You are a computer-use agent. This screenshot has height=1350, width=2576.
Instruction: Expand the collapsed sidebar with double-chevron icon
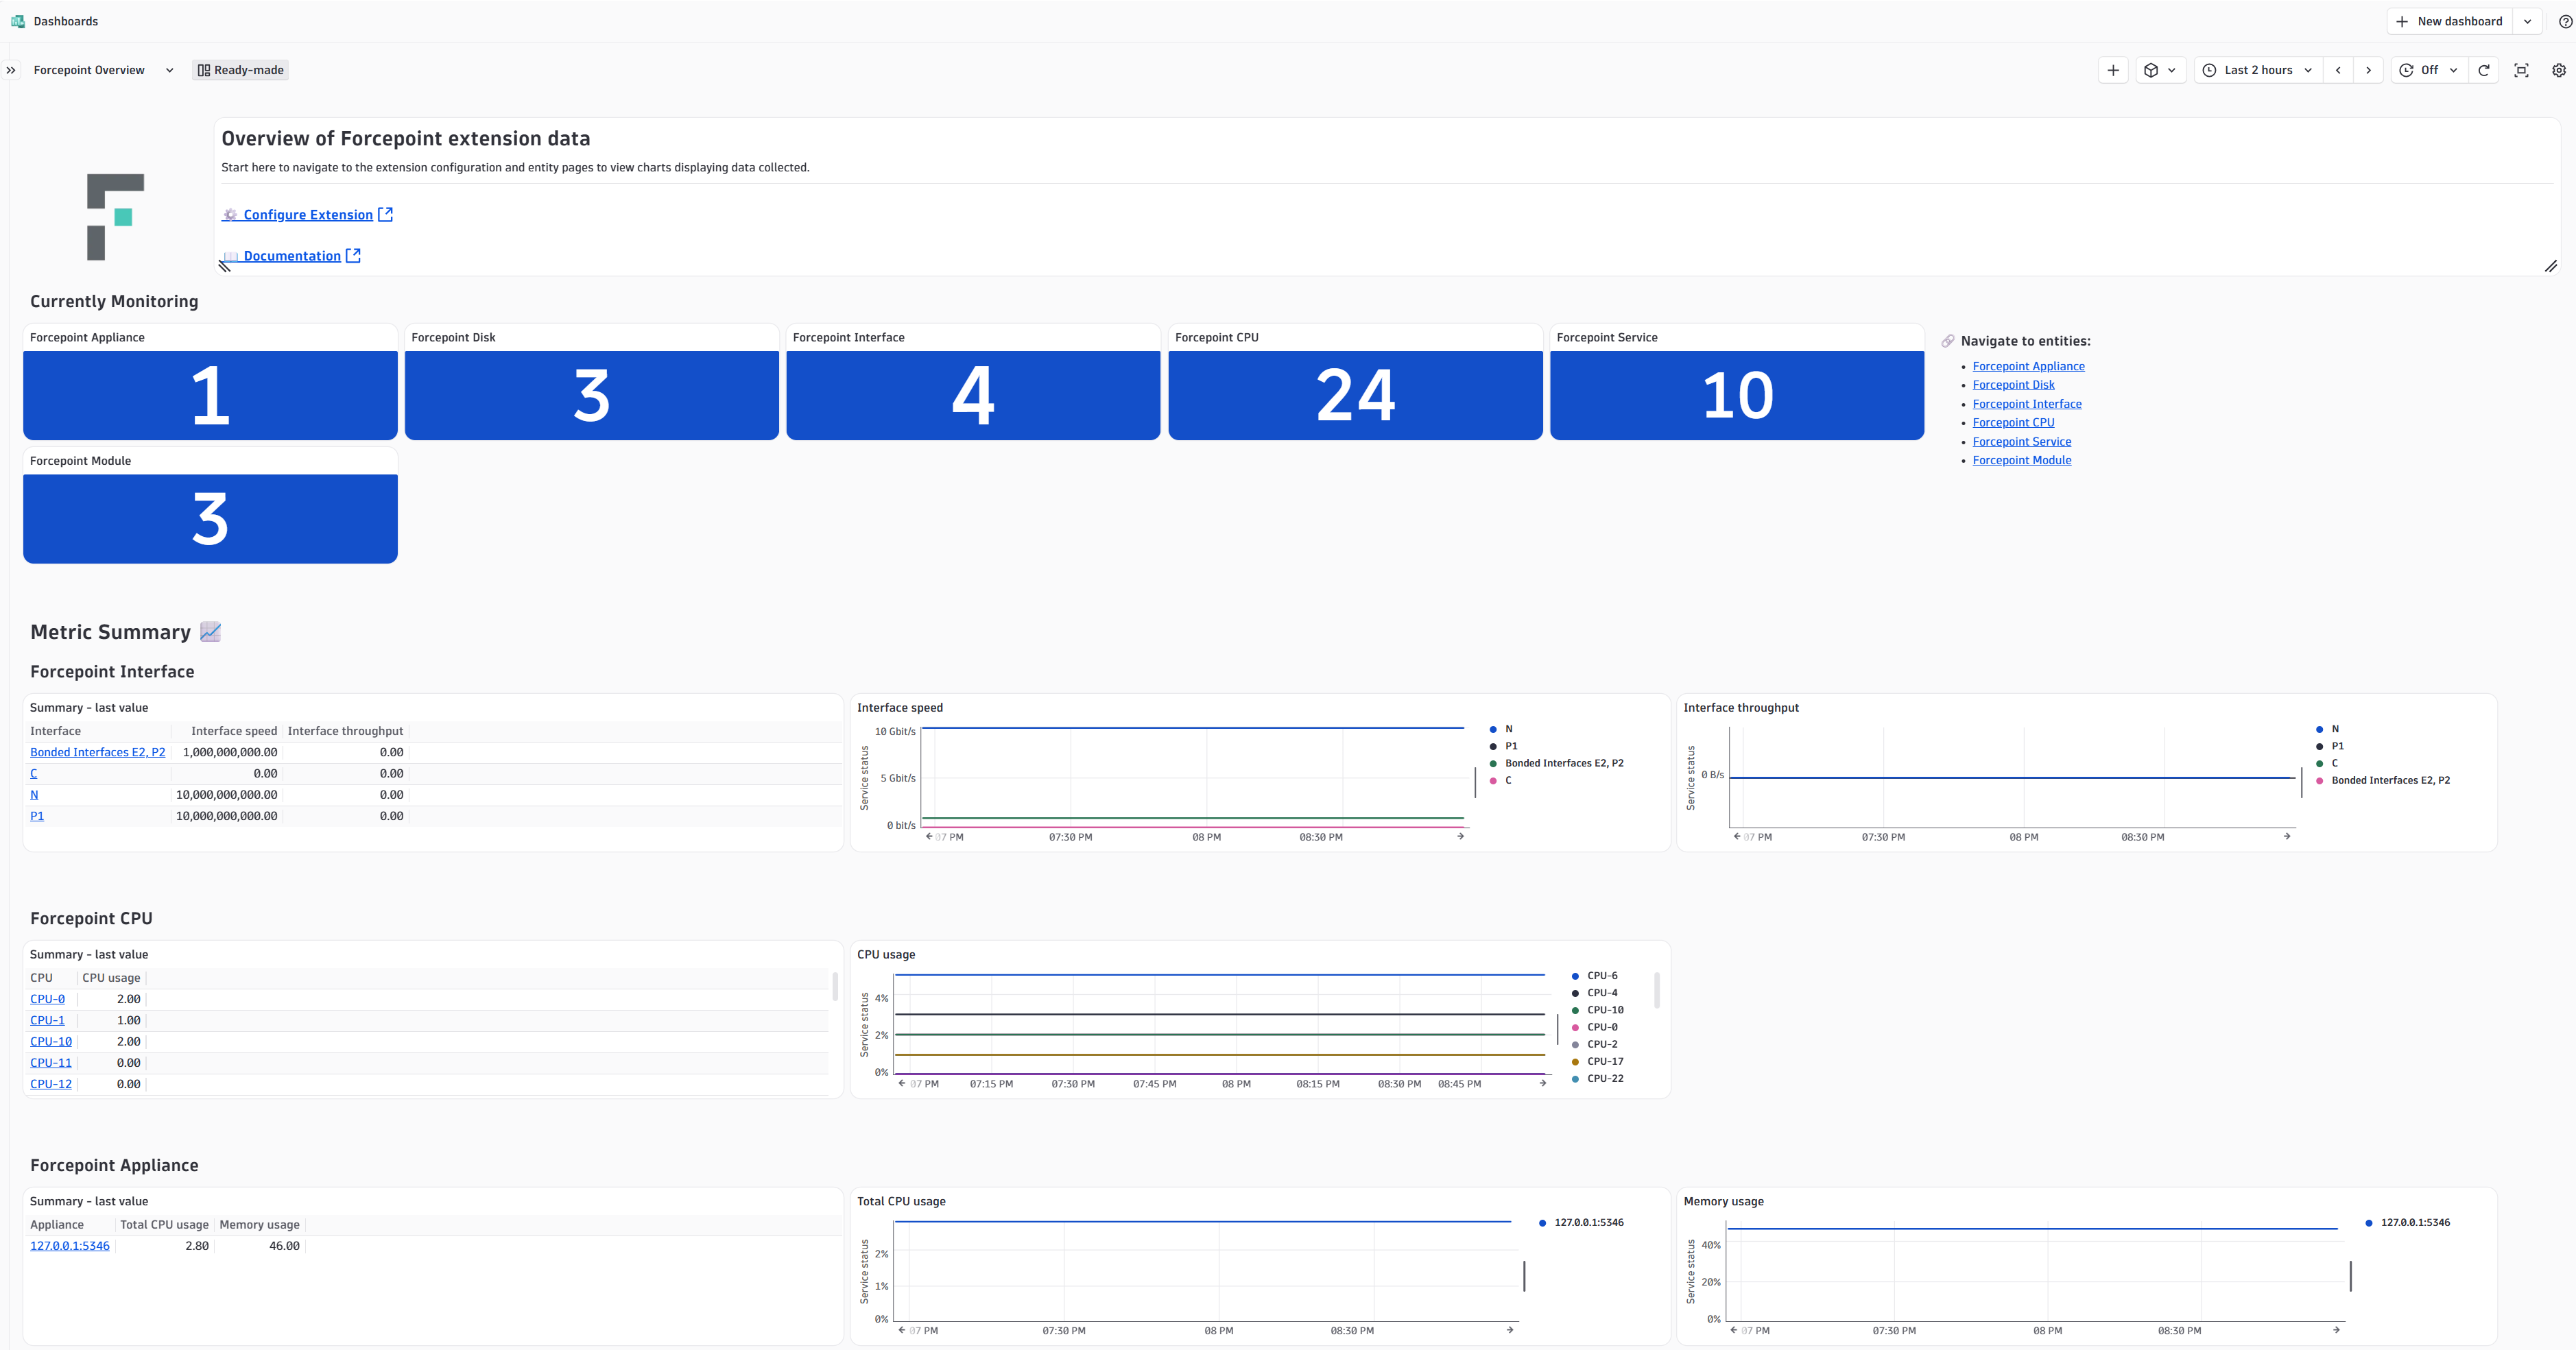[x=11, y=70]
